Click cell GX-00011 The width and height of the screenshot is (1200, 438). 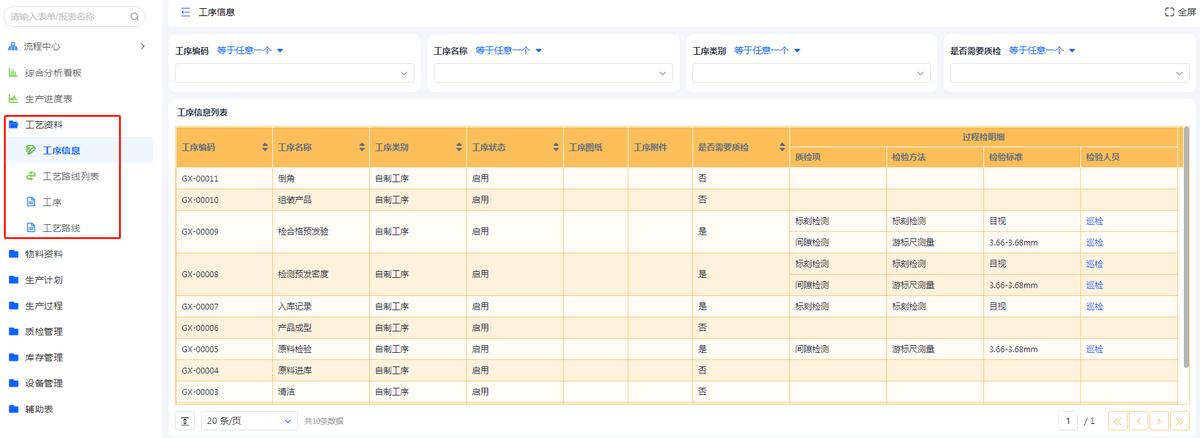tap(223, 178)
